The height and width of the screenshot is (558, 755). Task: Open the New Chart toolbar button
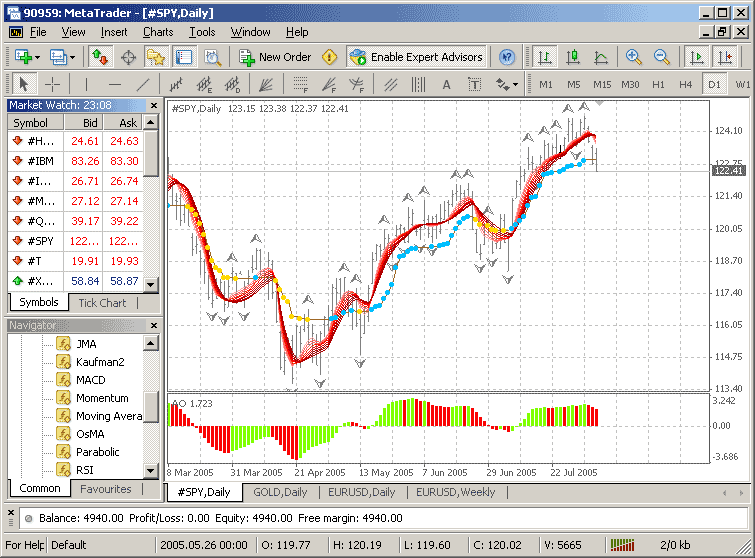(23, 57)
